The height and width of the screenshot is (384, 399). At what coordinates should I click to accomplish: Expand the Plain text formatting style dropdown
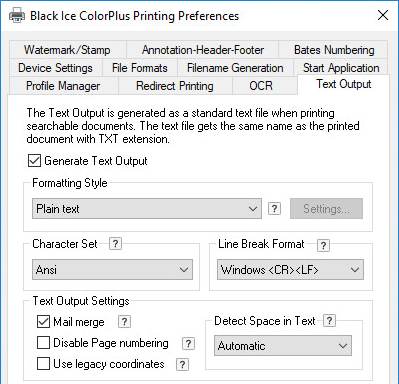tap(147, 209)
